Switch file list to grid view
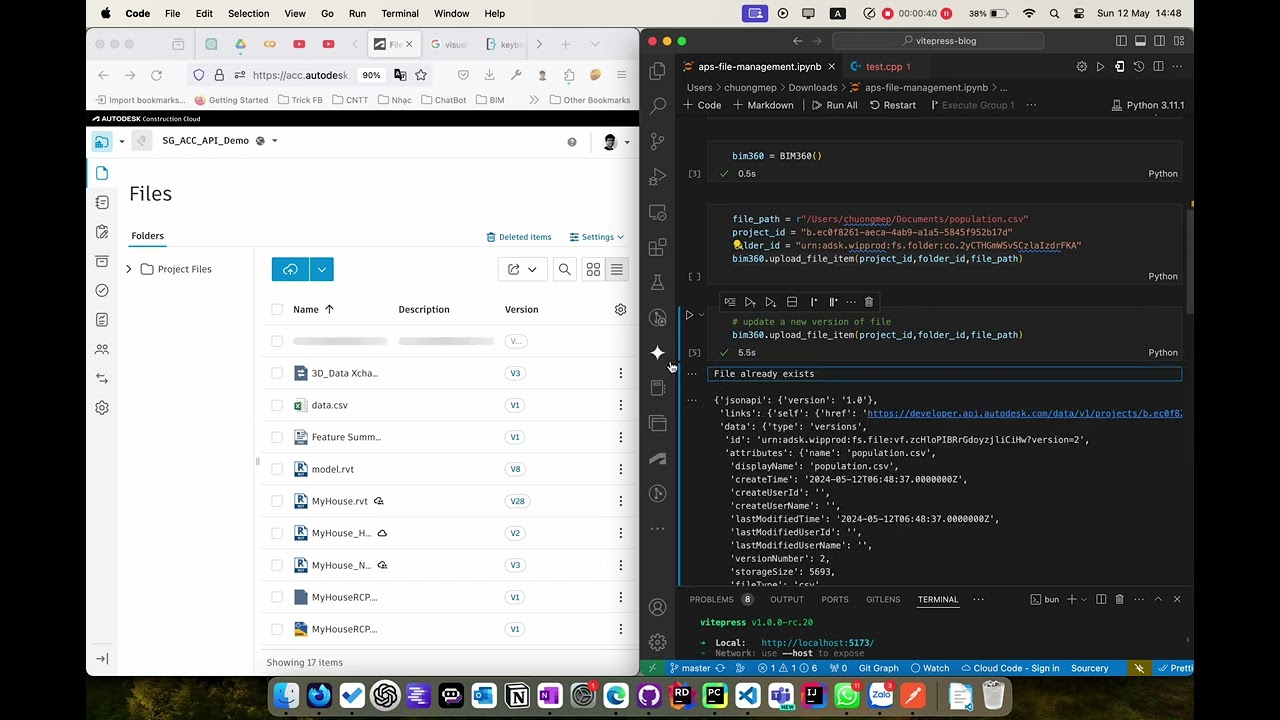Screen dimensions: 1280x720 click(593, 269)
